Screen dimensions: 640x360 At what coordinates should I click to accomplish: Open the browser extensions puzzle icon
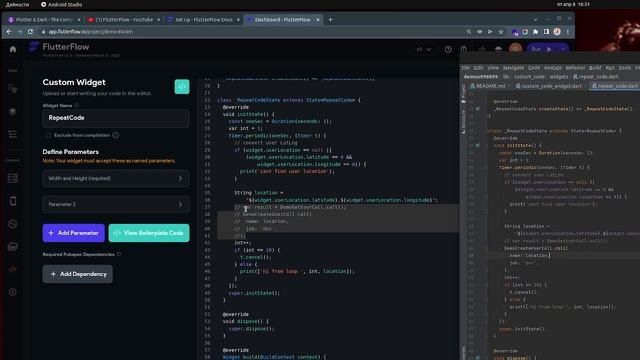click(536, 31)
